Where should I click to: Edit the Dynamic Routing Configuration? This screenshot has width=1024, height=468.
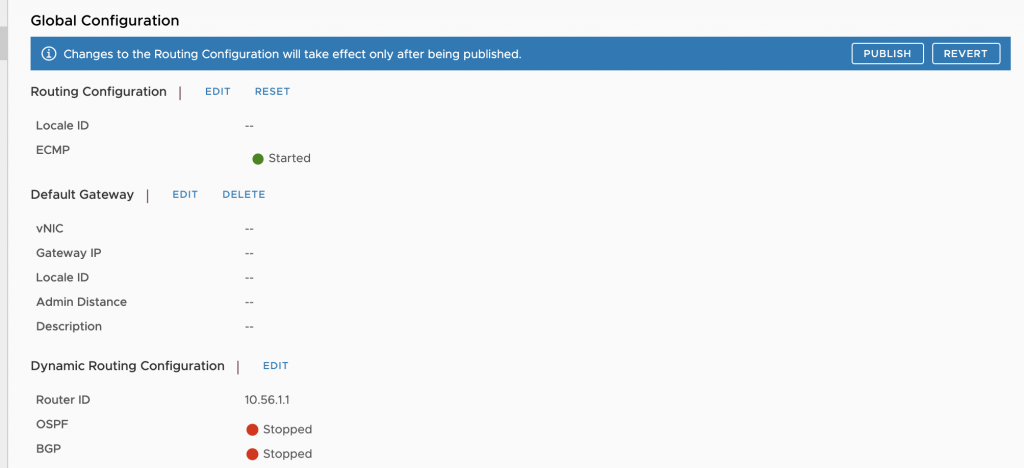(276, 366)
